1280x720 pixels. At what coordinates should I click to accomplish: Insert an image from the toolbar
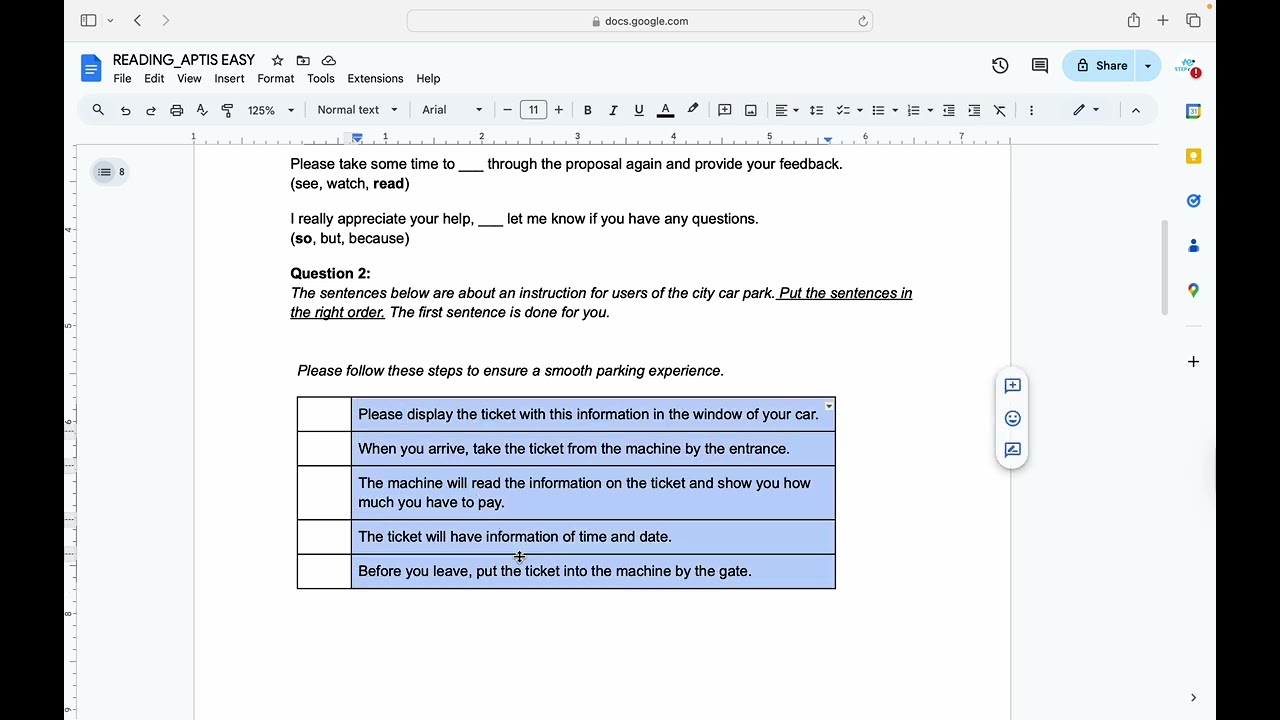[751, 110]
